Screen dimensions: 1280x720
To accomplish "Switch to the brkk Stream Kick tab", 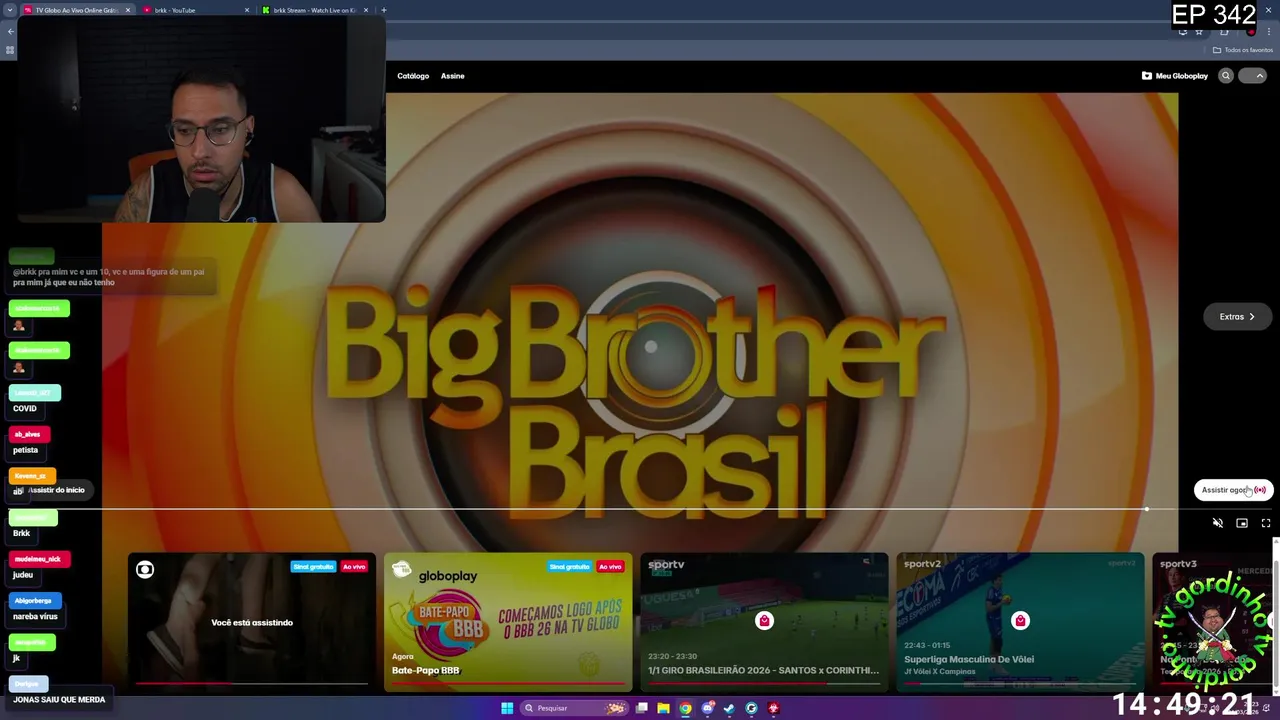I will pos(314,10).
